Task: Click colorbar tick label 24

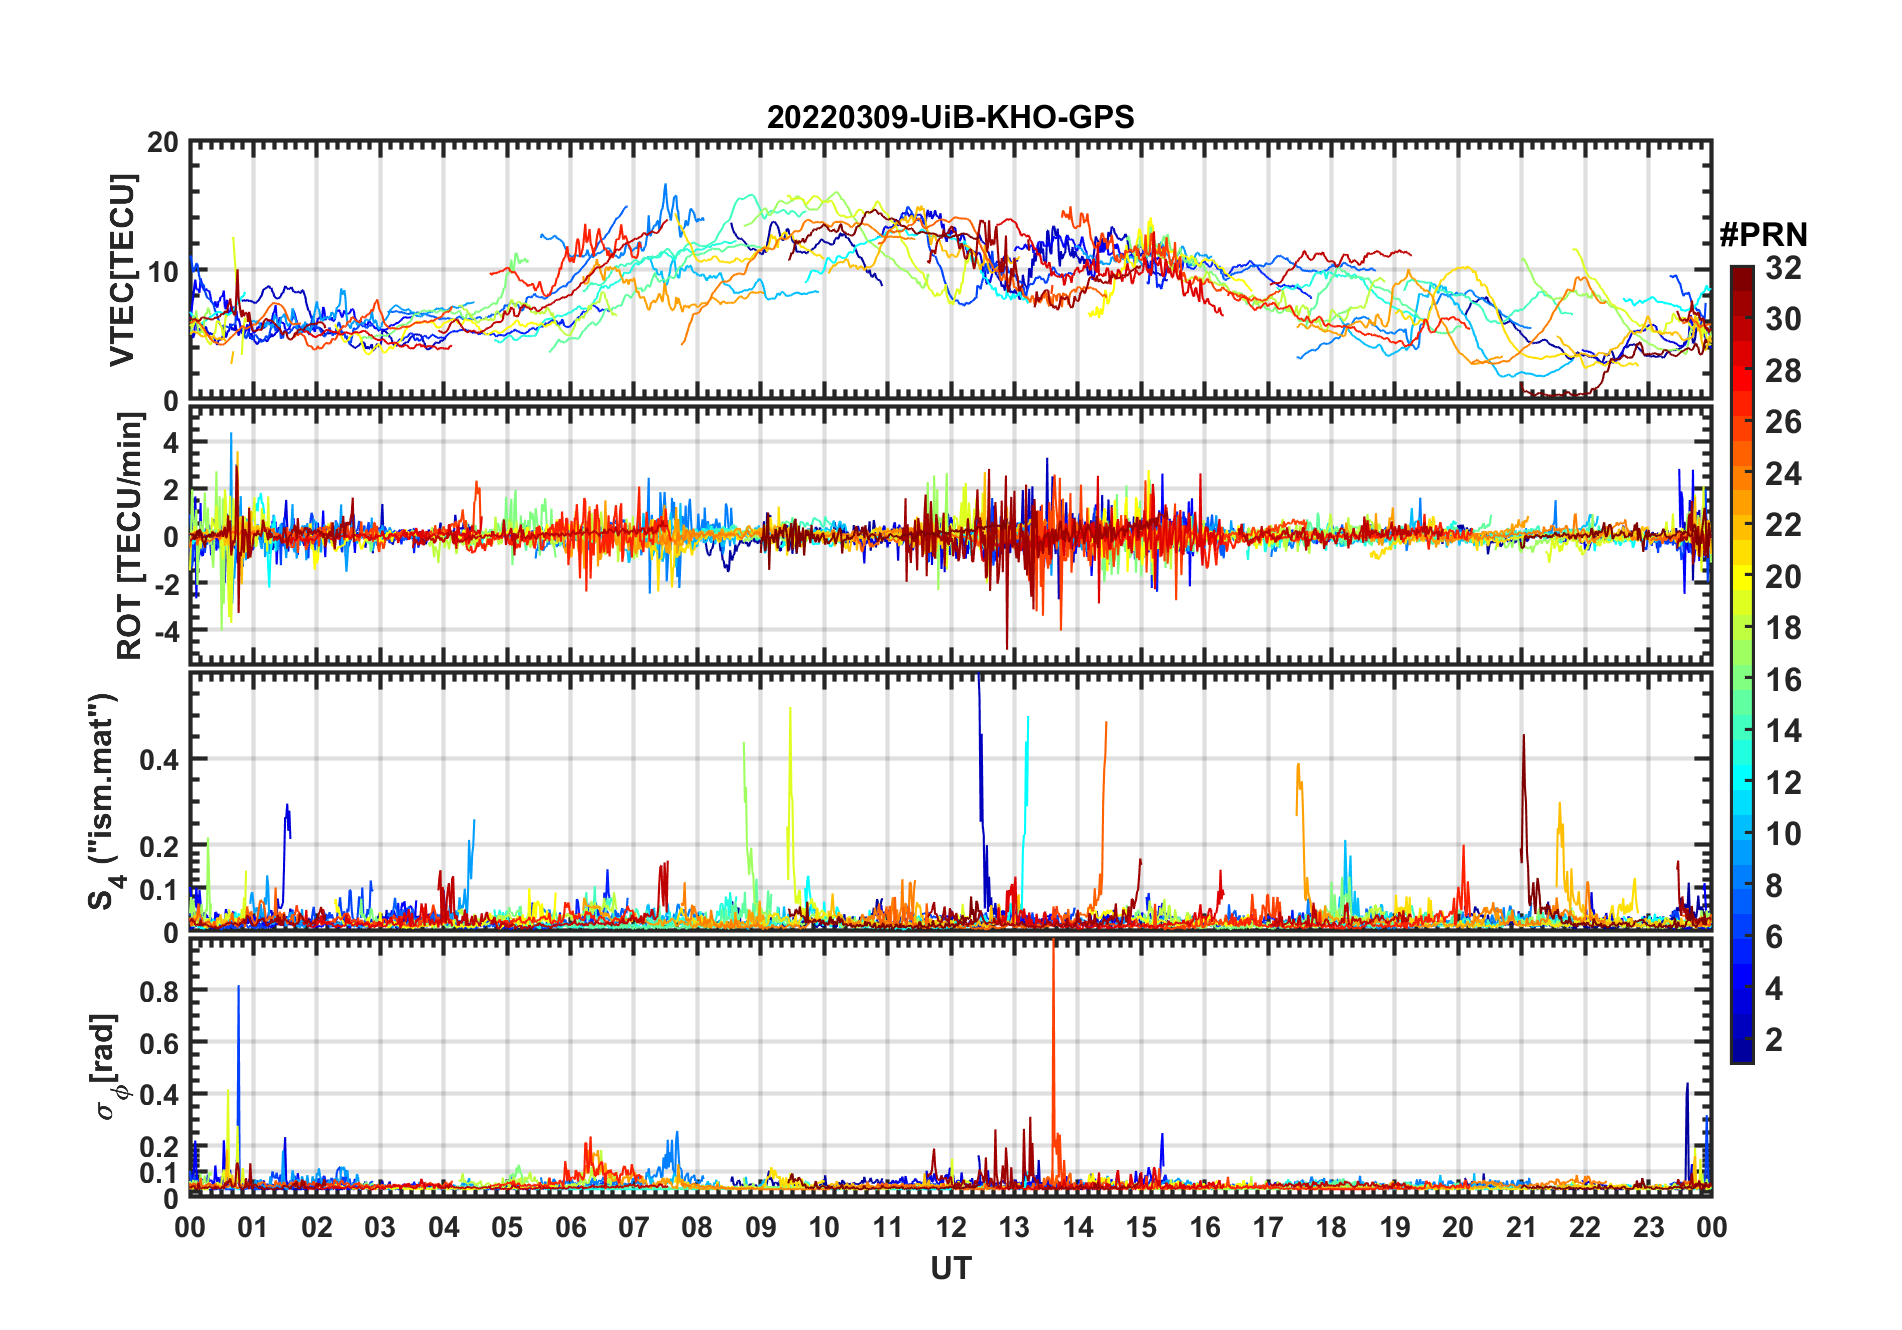Action: pos(1783,473)
